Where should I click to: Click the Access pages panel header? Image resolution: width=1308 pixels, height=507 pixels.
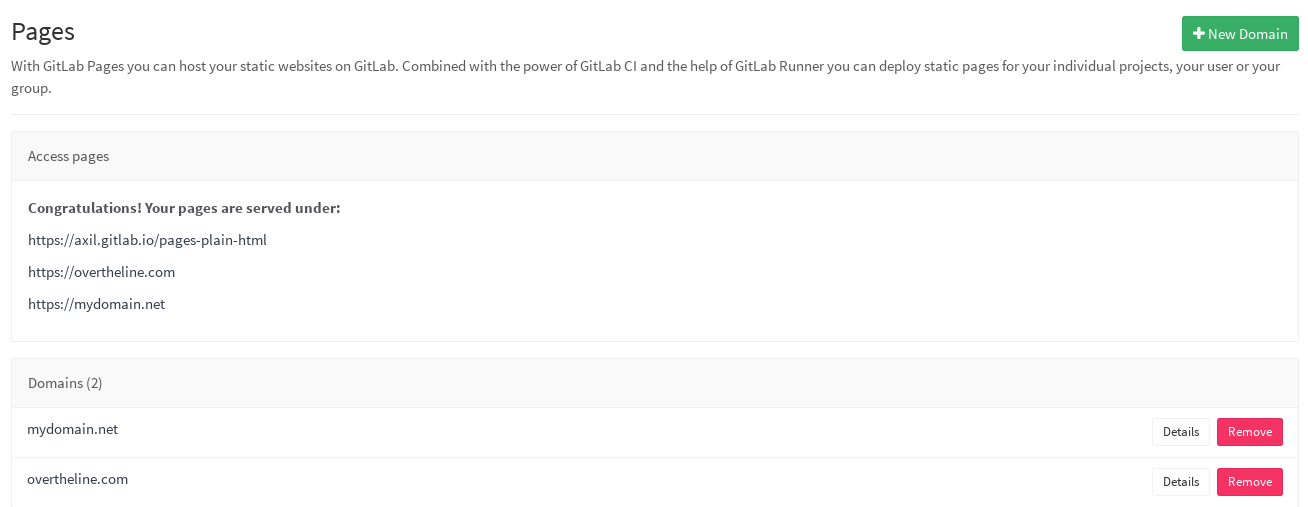(x=68, y=156)
